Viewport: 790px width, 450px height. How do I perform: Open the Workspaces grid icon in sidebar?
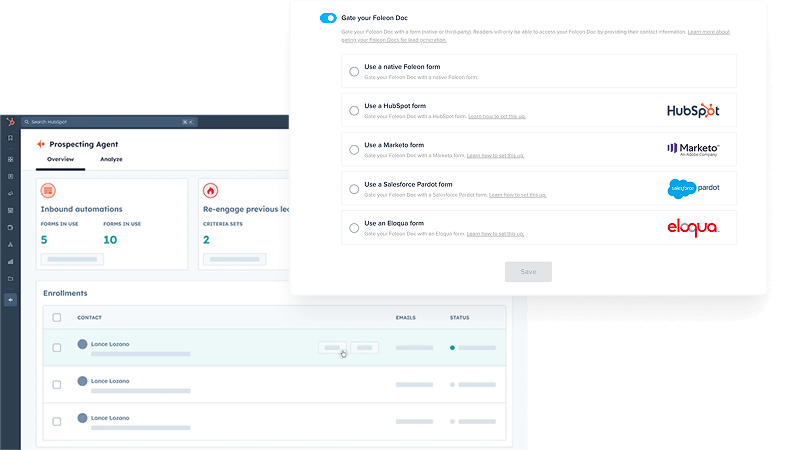click(11, 159)
